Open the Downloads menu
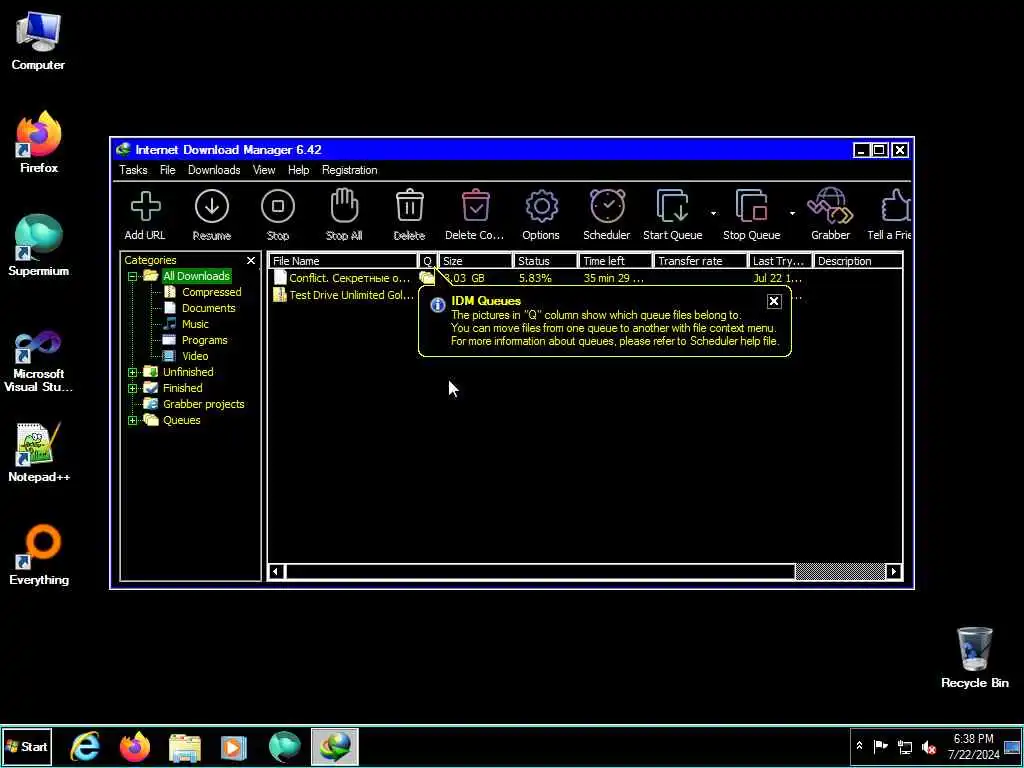This screenshot has height=768, width=1024. coord(214,170)
